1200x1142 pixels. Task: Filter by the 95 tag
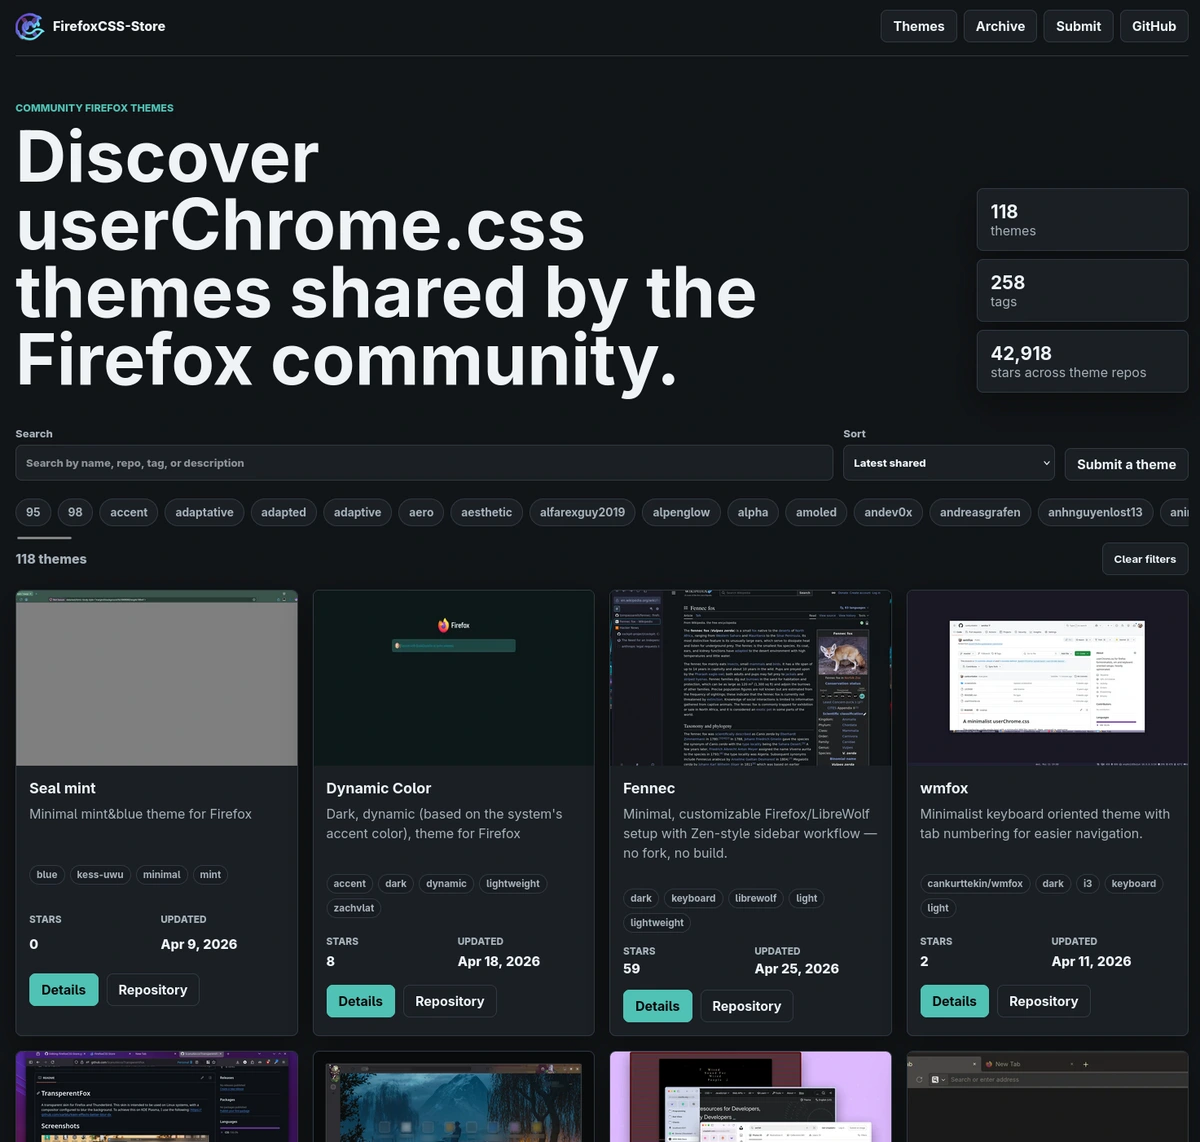click(33, 512)
